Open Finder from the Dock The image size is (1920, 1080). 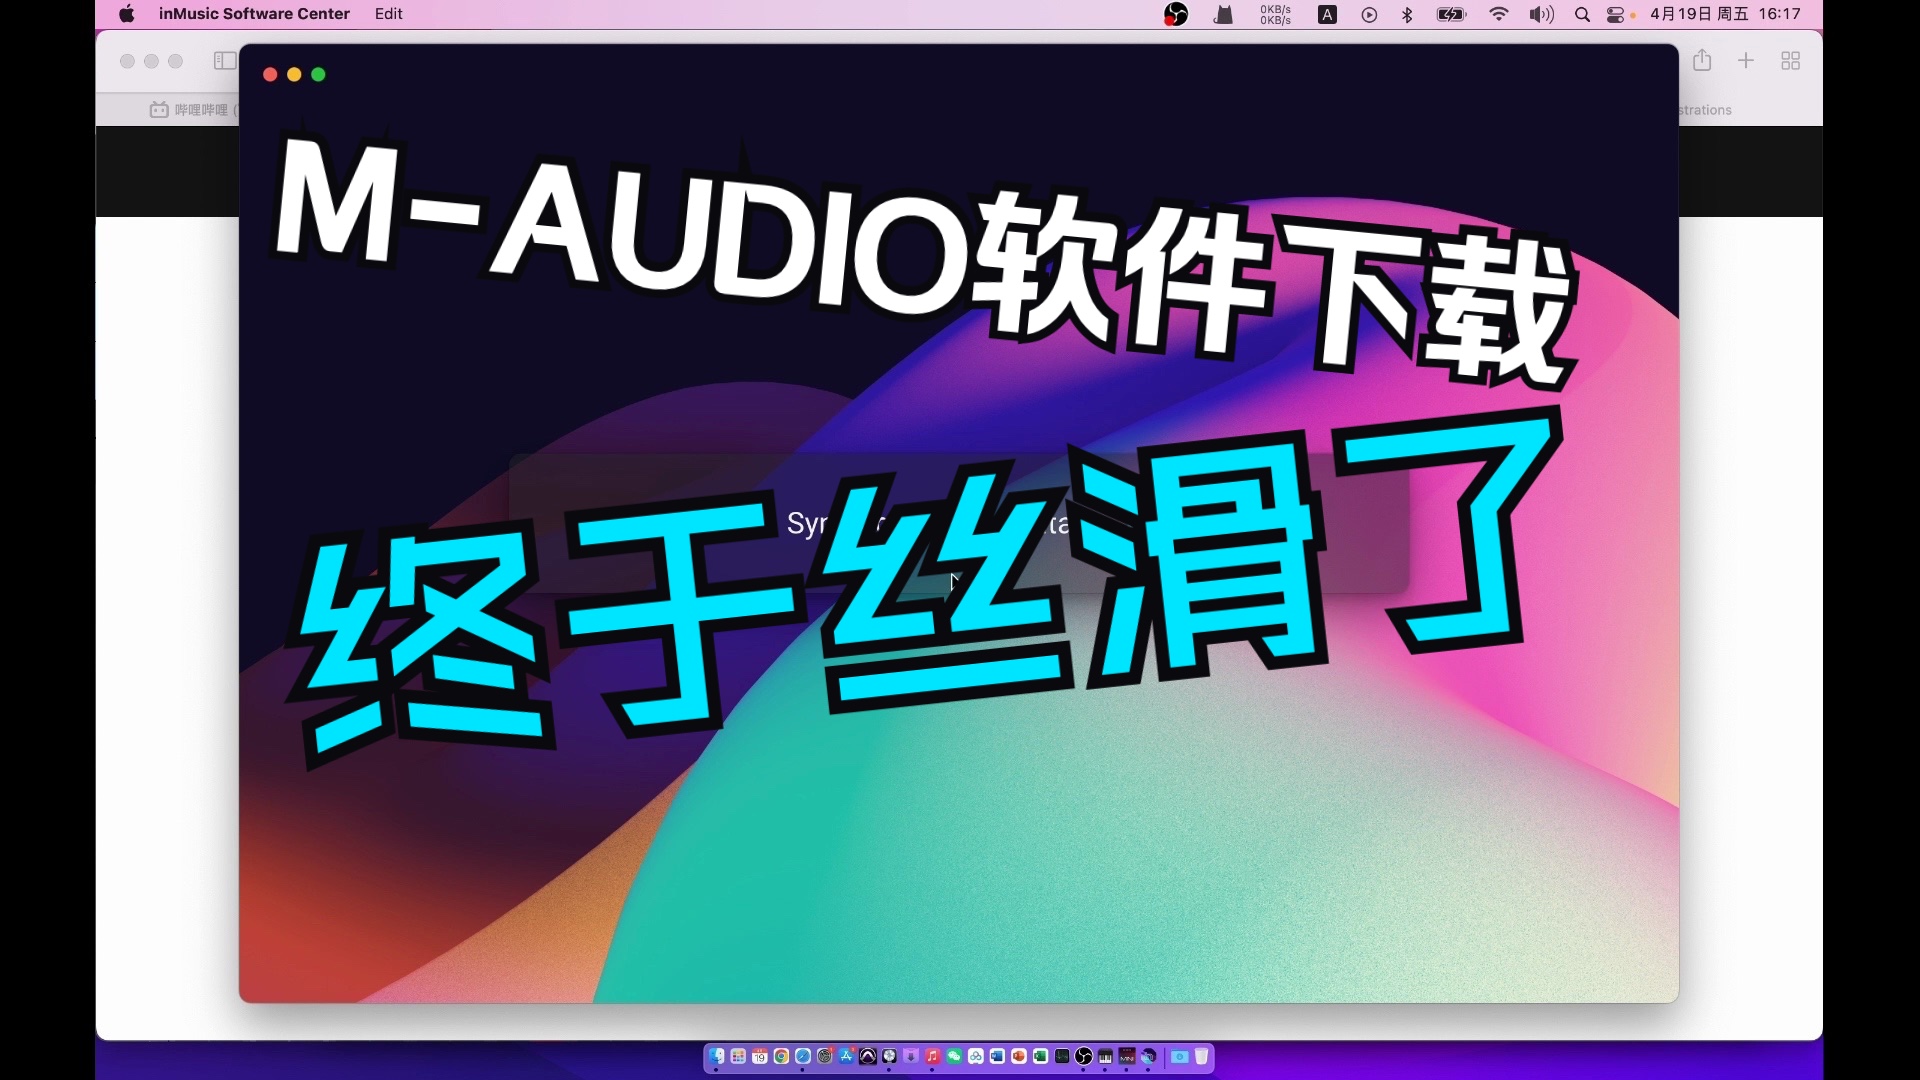coord(716,1056)
